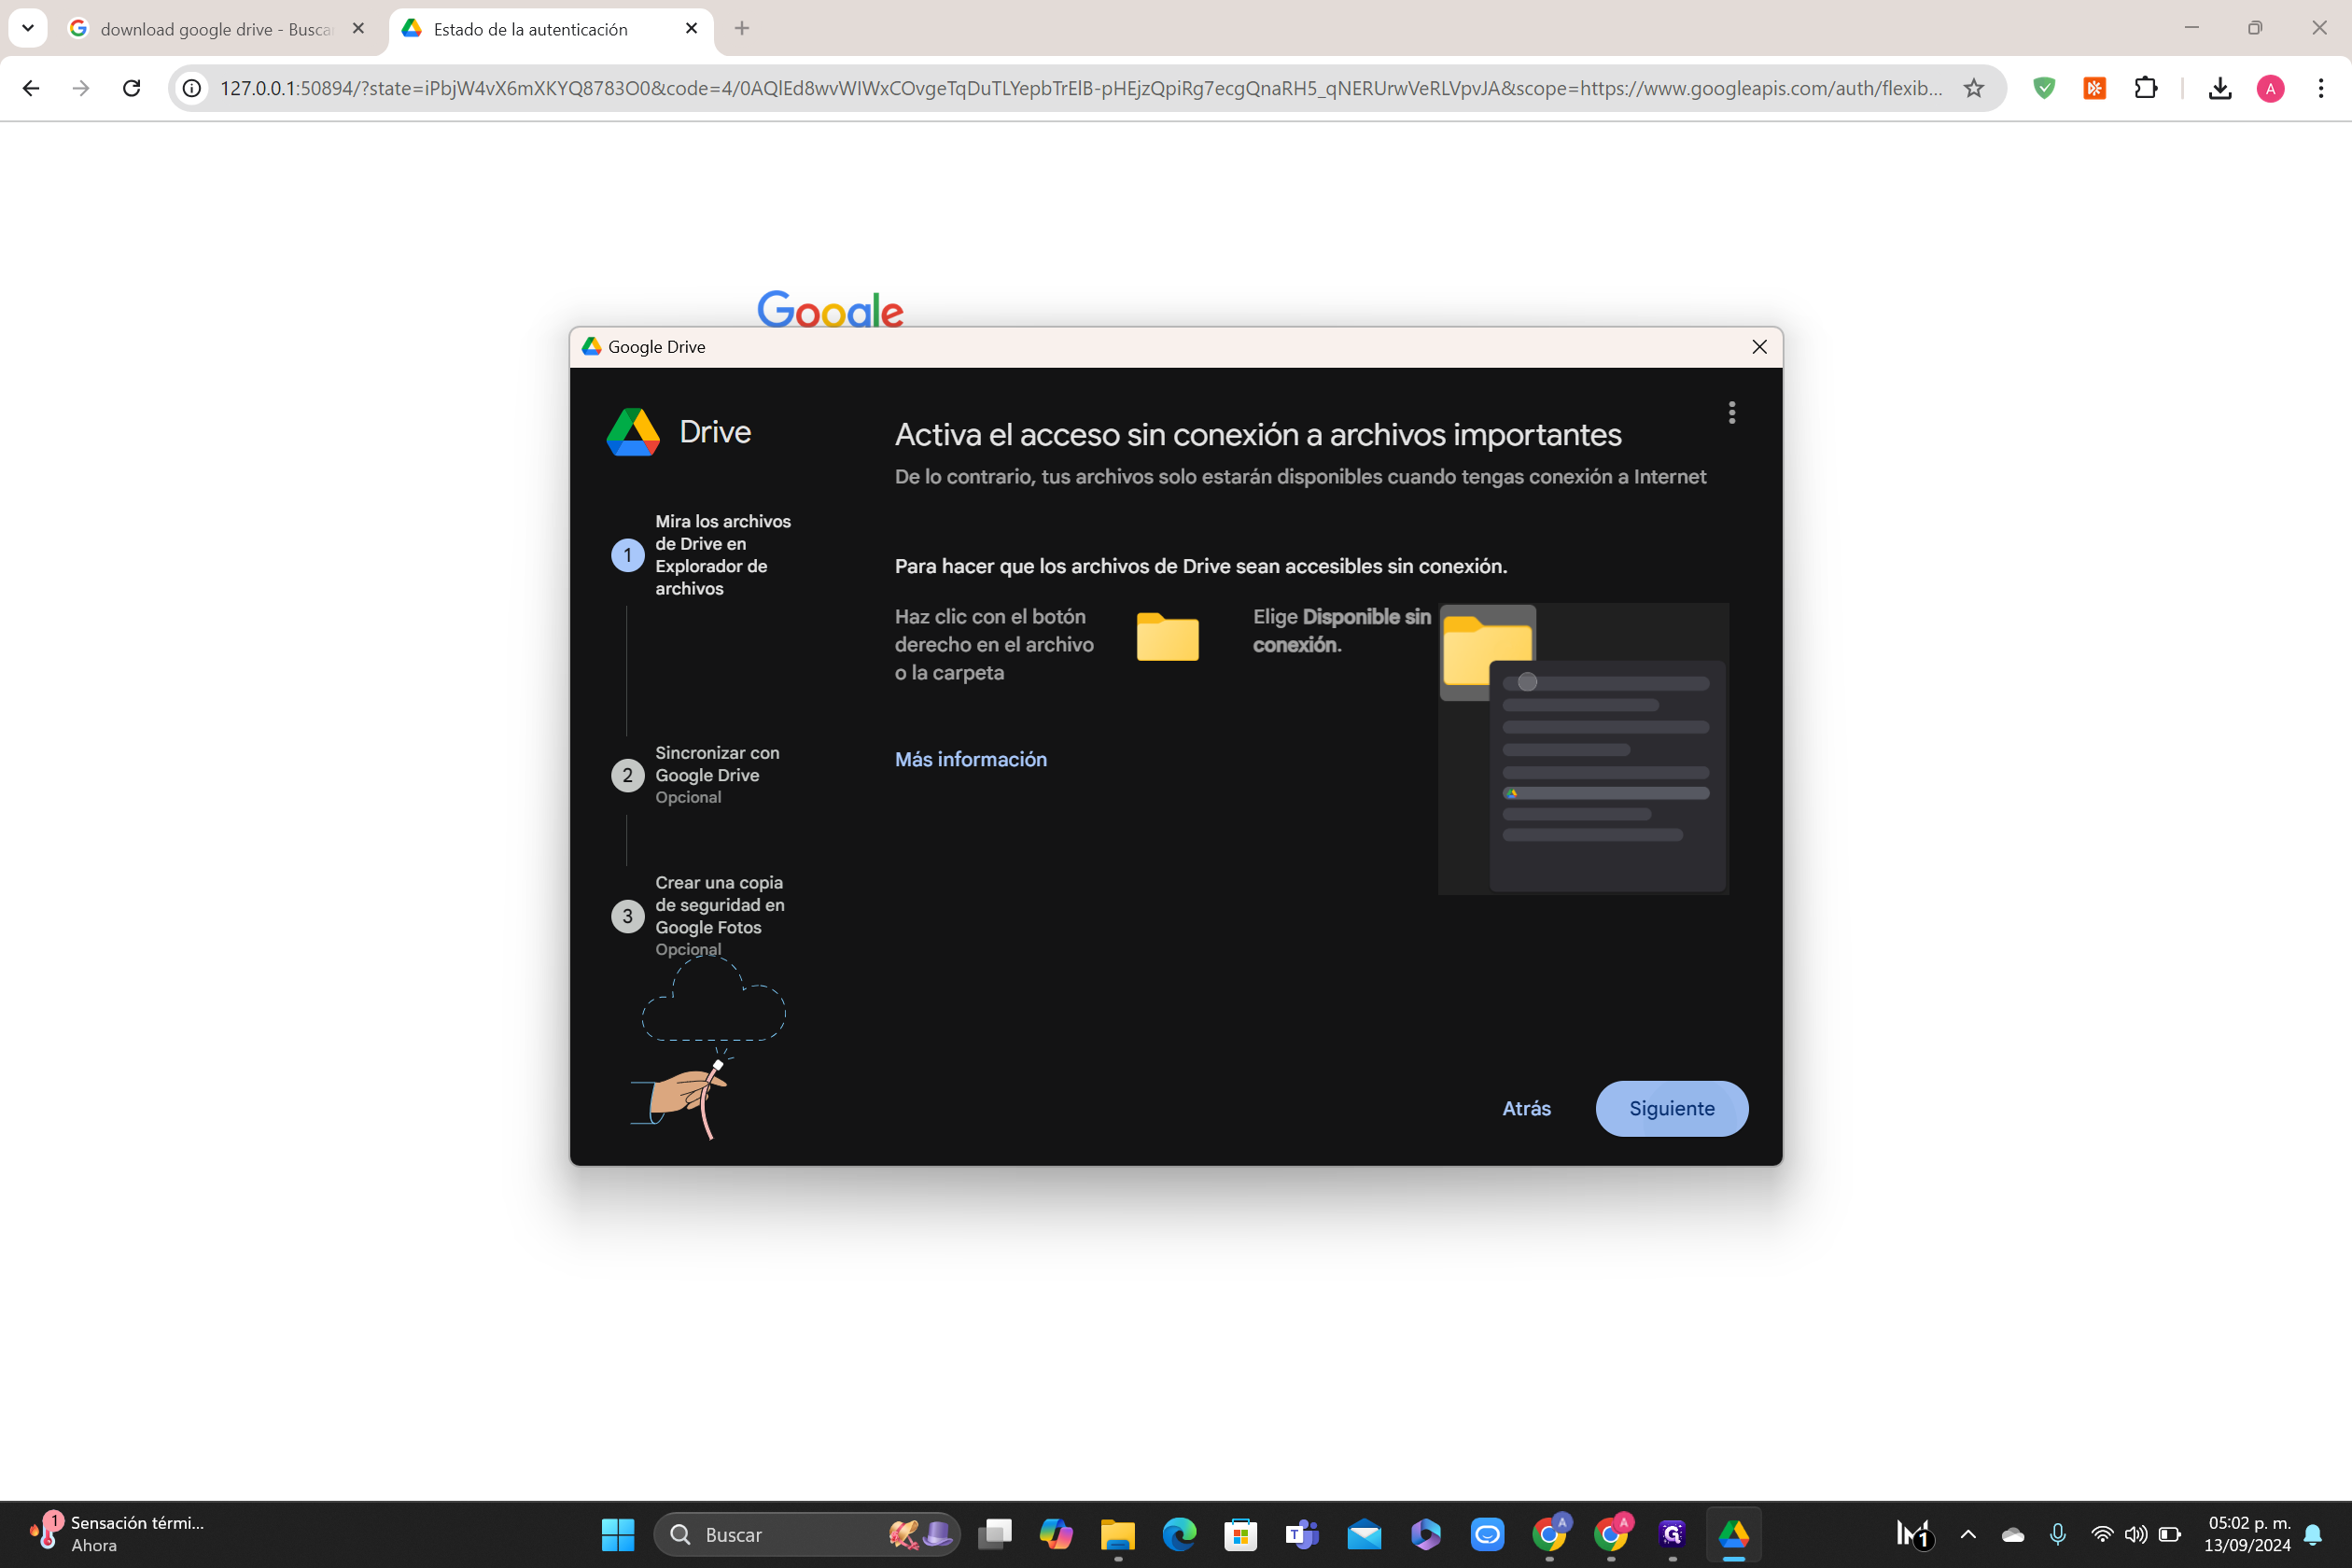
Task: Open the Extensions puzzle icon
Action: 2146,88
